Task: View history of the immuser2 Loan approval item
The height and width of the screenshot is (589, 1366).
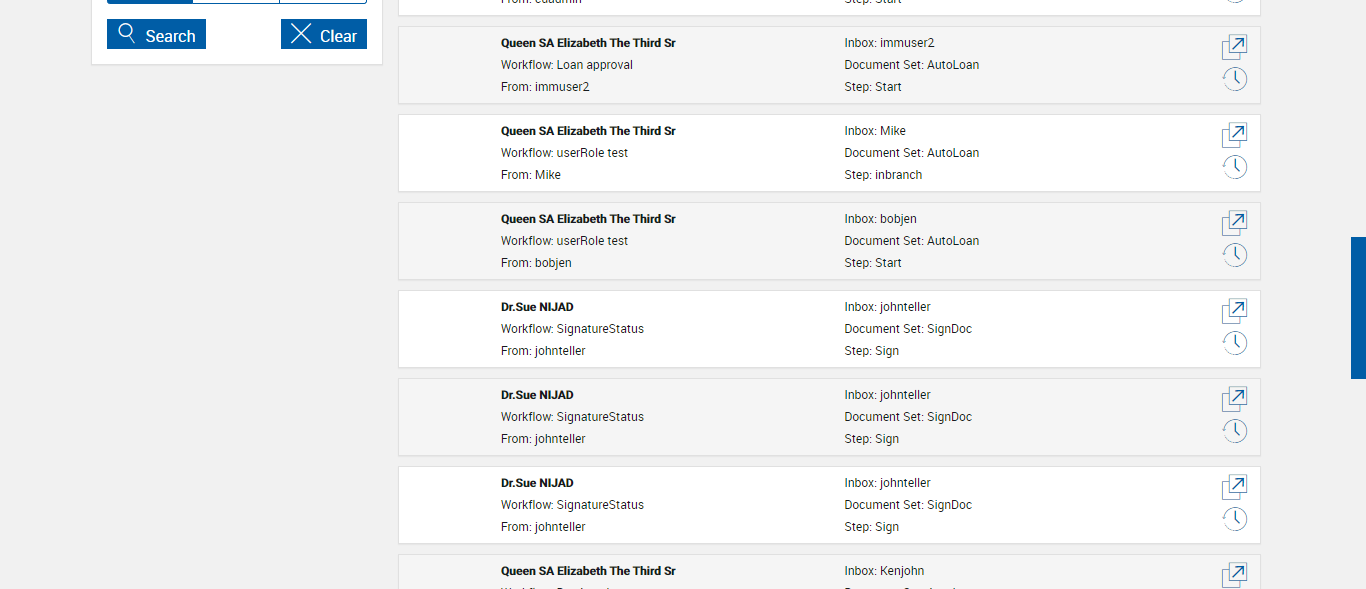Action: [1234, 79]
